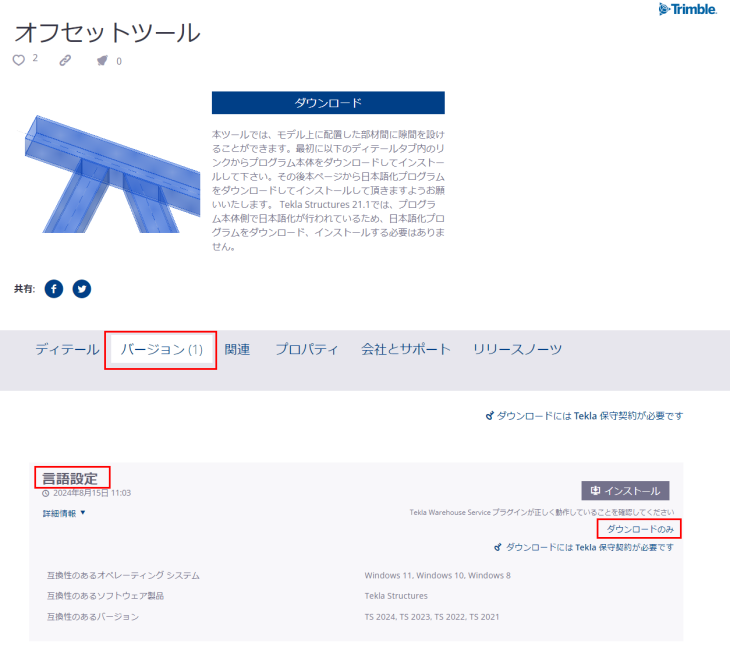Click upper Tekla 保守契約 required link
The width and height of the screenshot is (730, 650).
pyautogui.click(x=585, y=416)
